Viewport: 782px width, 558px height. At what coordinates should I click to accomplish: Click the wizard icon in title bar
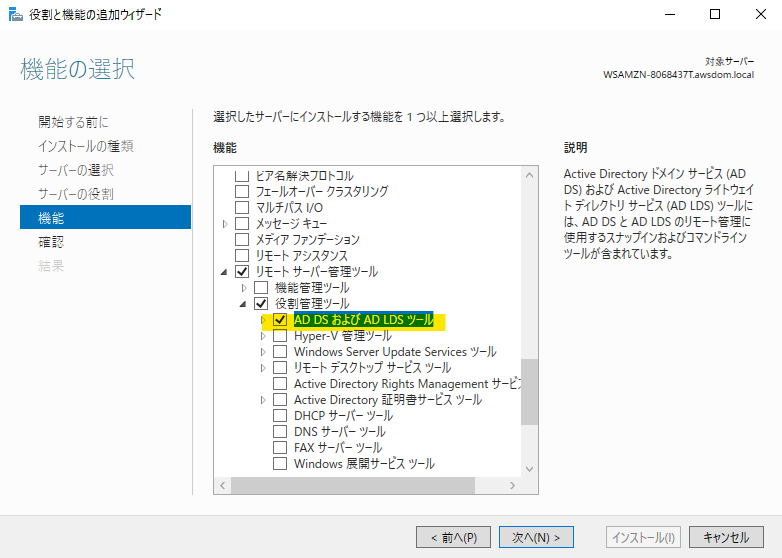pos(15,14)
